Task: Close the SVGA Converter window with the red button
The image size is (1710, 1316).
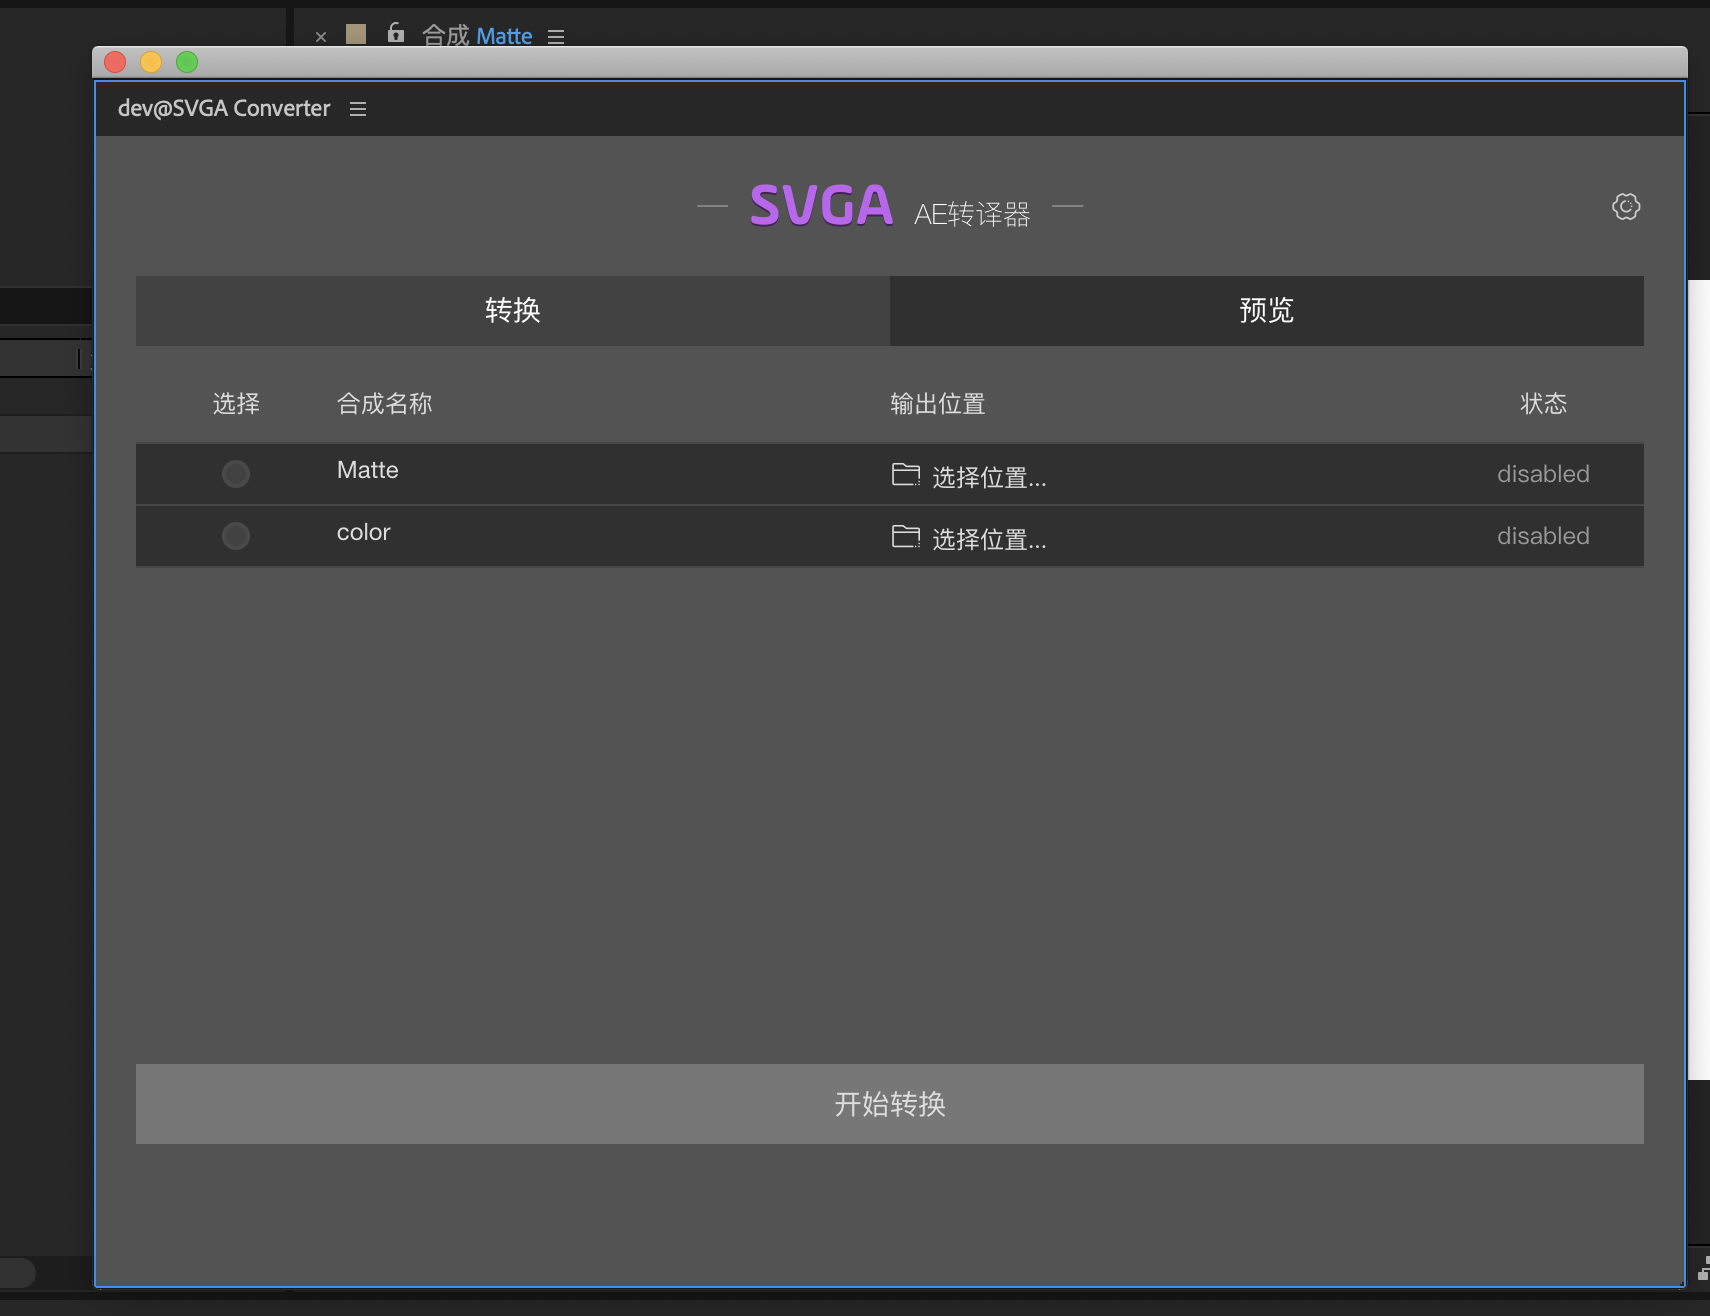Action: click(115, 62)
